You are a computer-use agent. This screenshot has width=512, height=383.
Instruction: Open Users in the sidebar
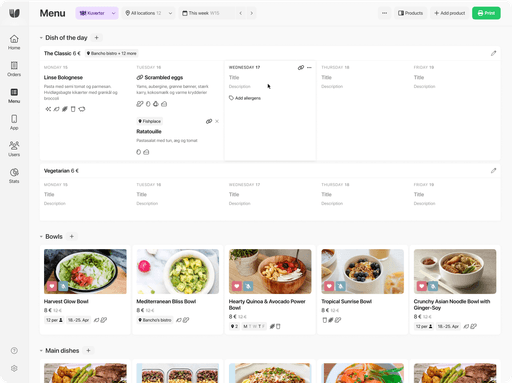click(x=14, y=149)
